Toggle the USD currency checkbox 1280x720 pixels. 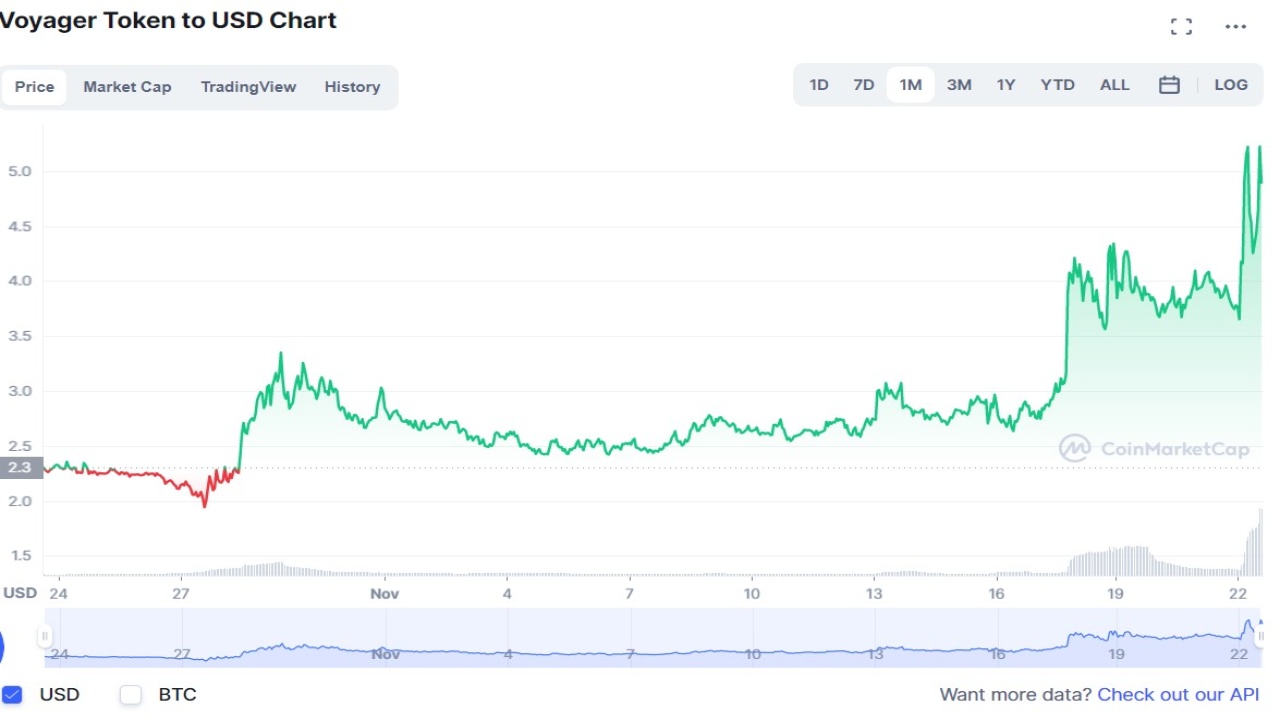coord(12,694)
